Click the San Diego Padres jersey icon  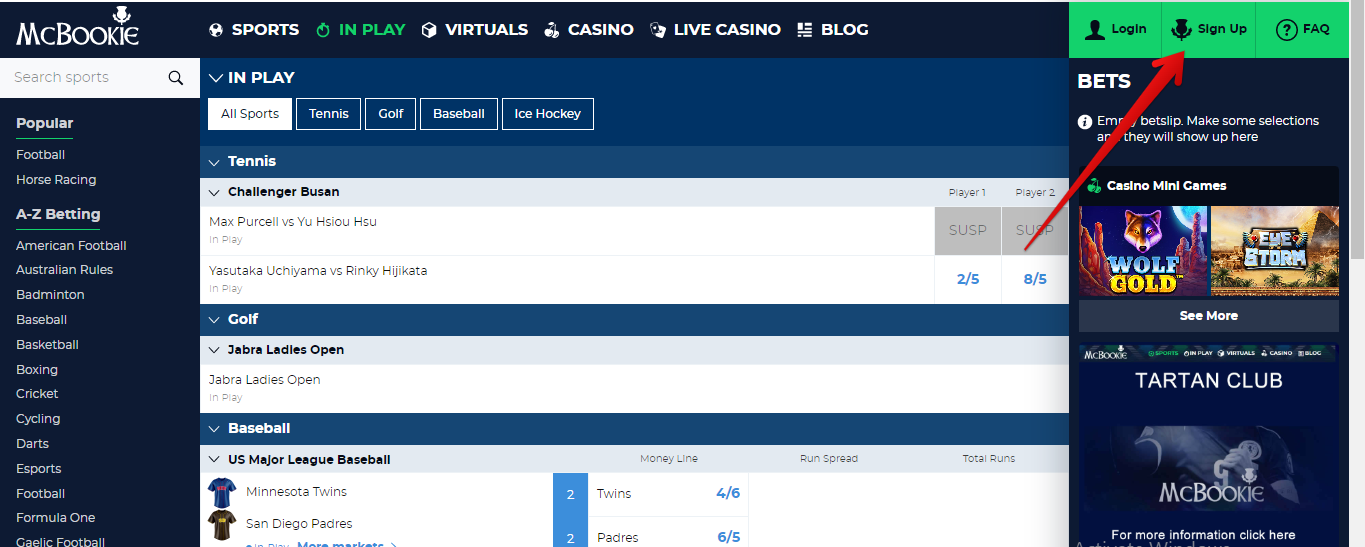pos(222,524)
